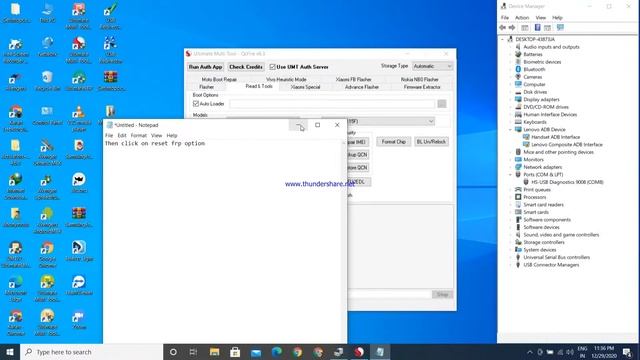This screenshot has height=360, width=640.
Task: Expand the Display adapters node
Action: (510, 100)
